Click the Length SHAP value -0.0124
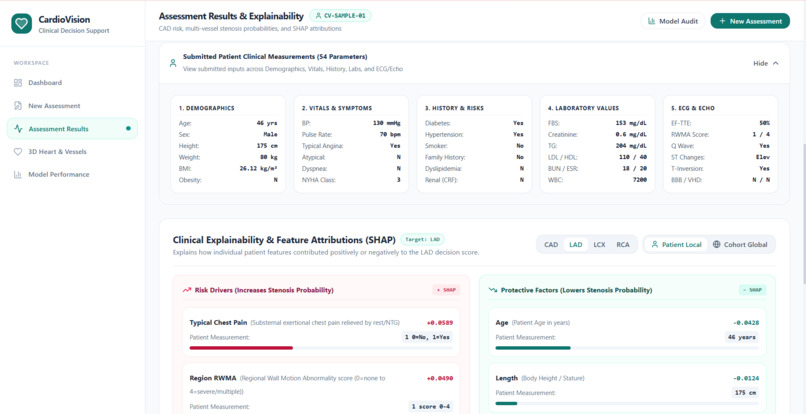 click(746, 379)
